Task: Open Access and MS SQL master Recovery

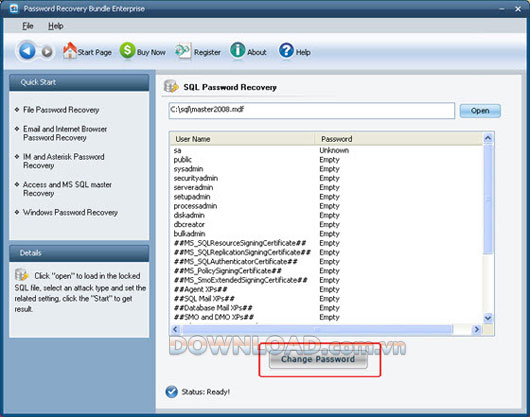Action: pos(67,189)
